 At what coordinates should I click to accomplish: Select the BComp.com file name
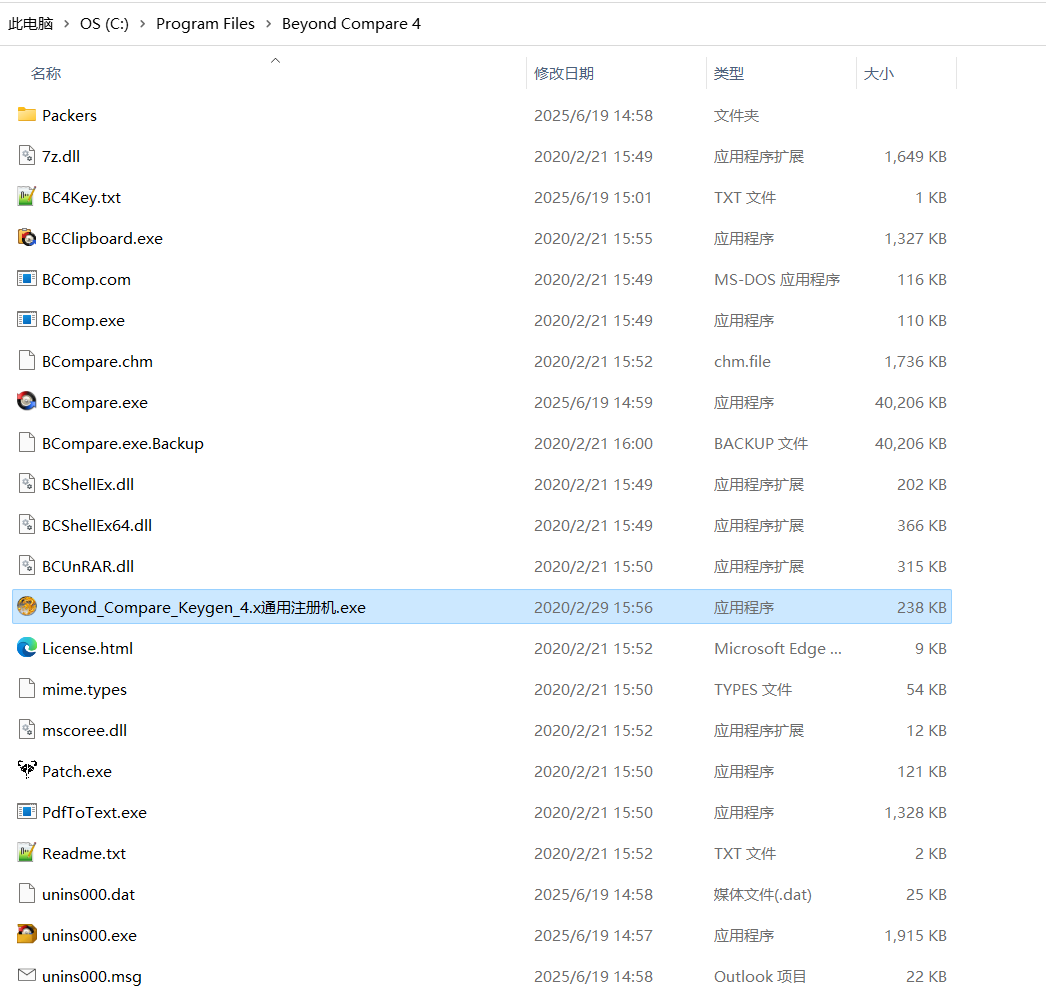click(86, 280)
